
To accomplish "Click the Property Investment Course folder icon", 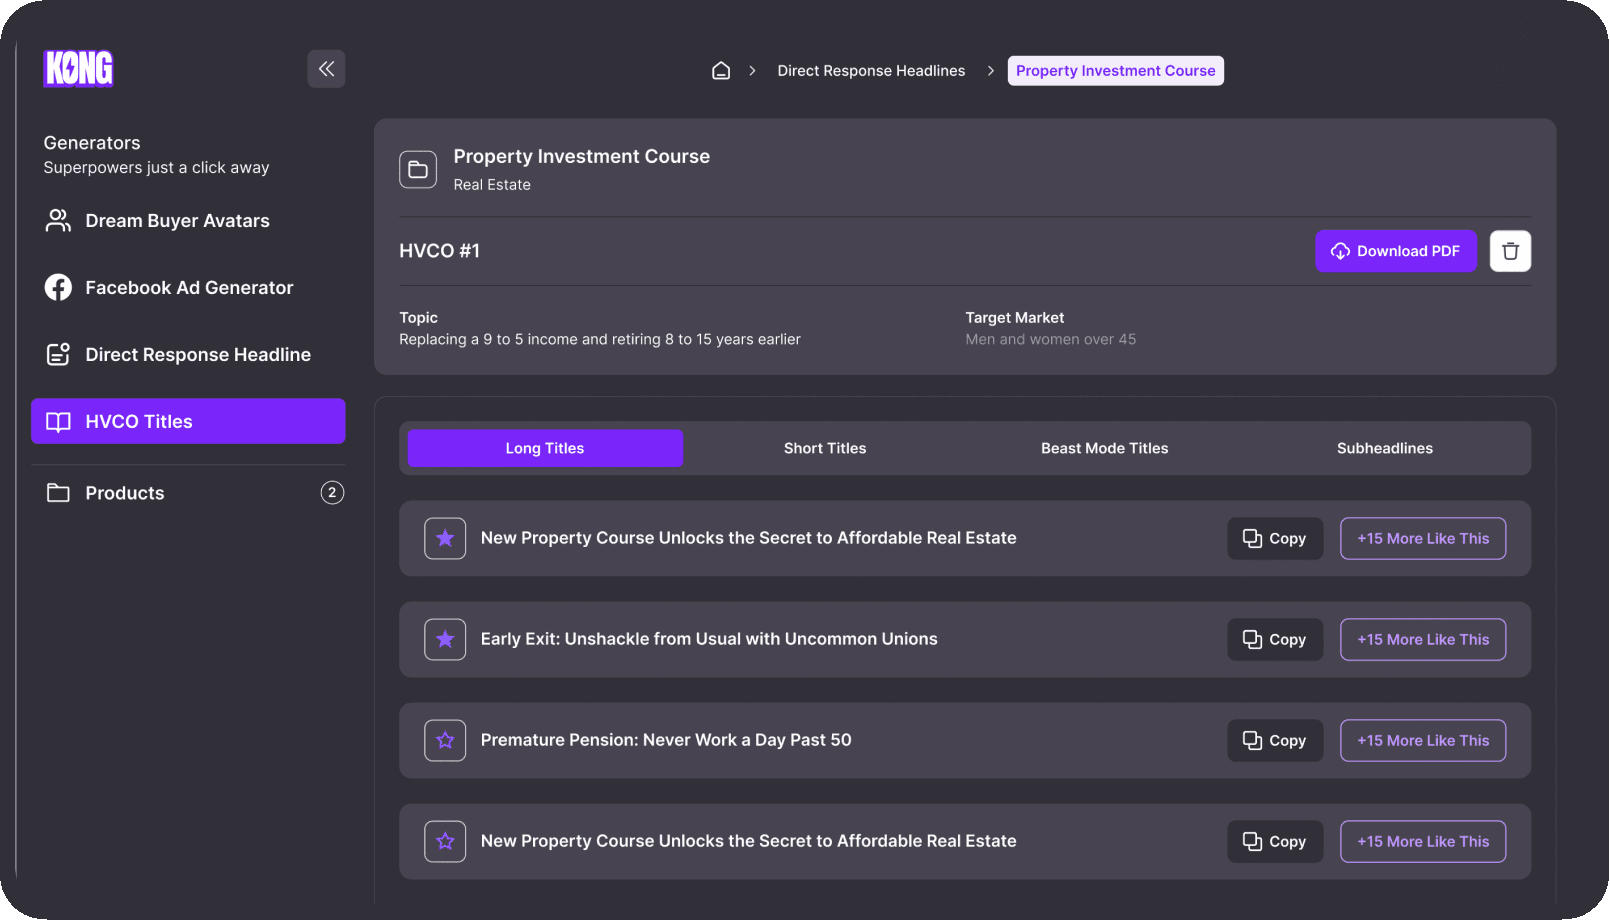I will pyautogui.click(x=418, y=170).
